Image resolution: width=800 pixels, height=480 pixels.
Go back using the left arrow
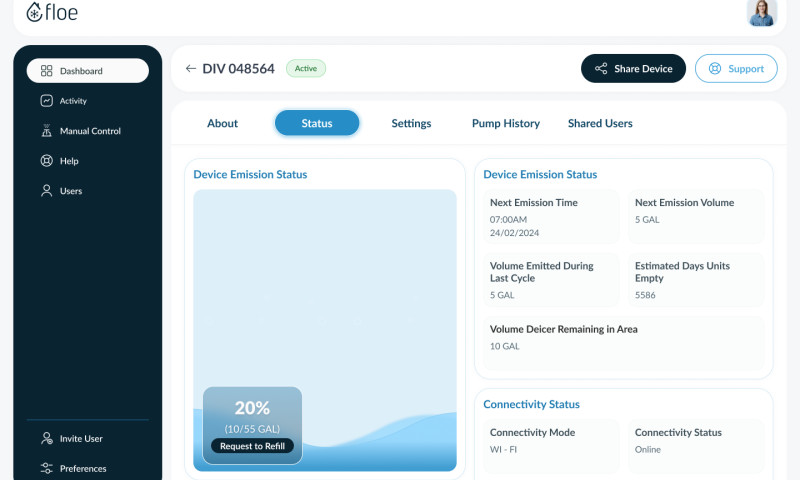click(191, 69)
